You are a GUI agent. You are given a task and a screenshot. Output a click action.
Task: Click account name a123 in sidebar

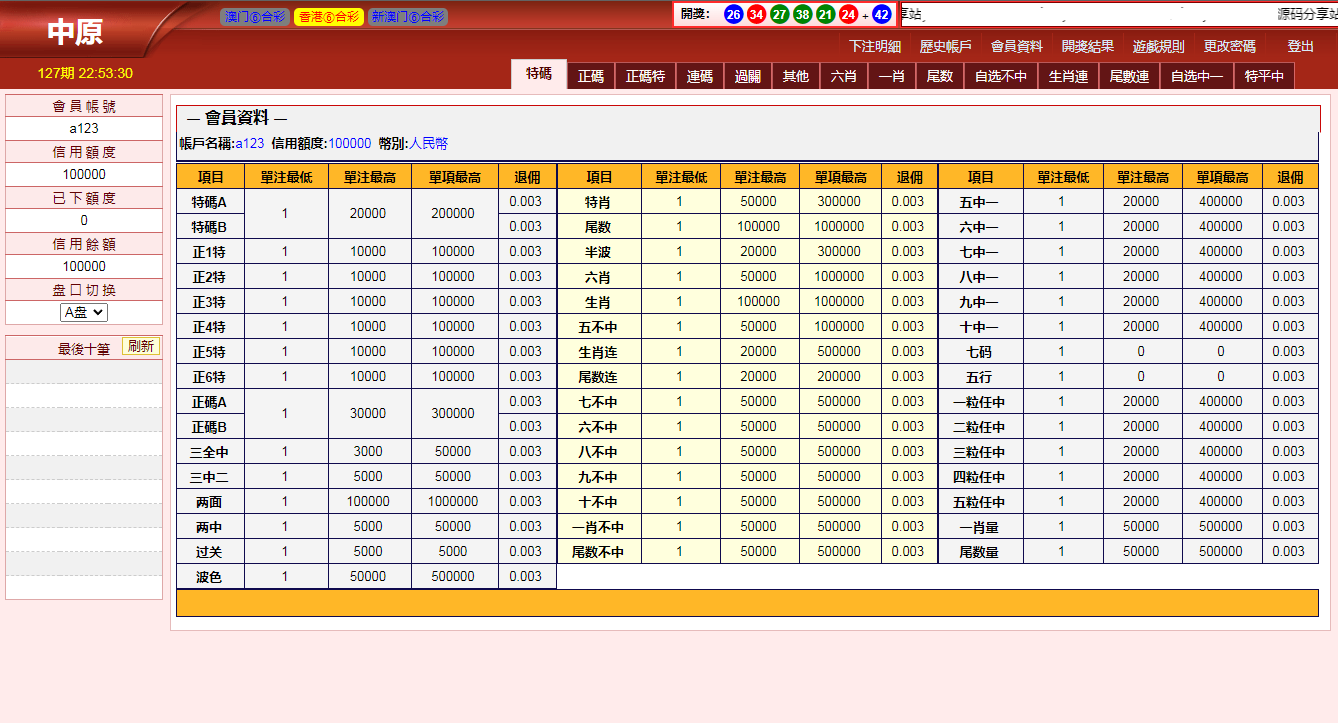[x=84, y=129]
